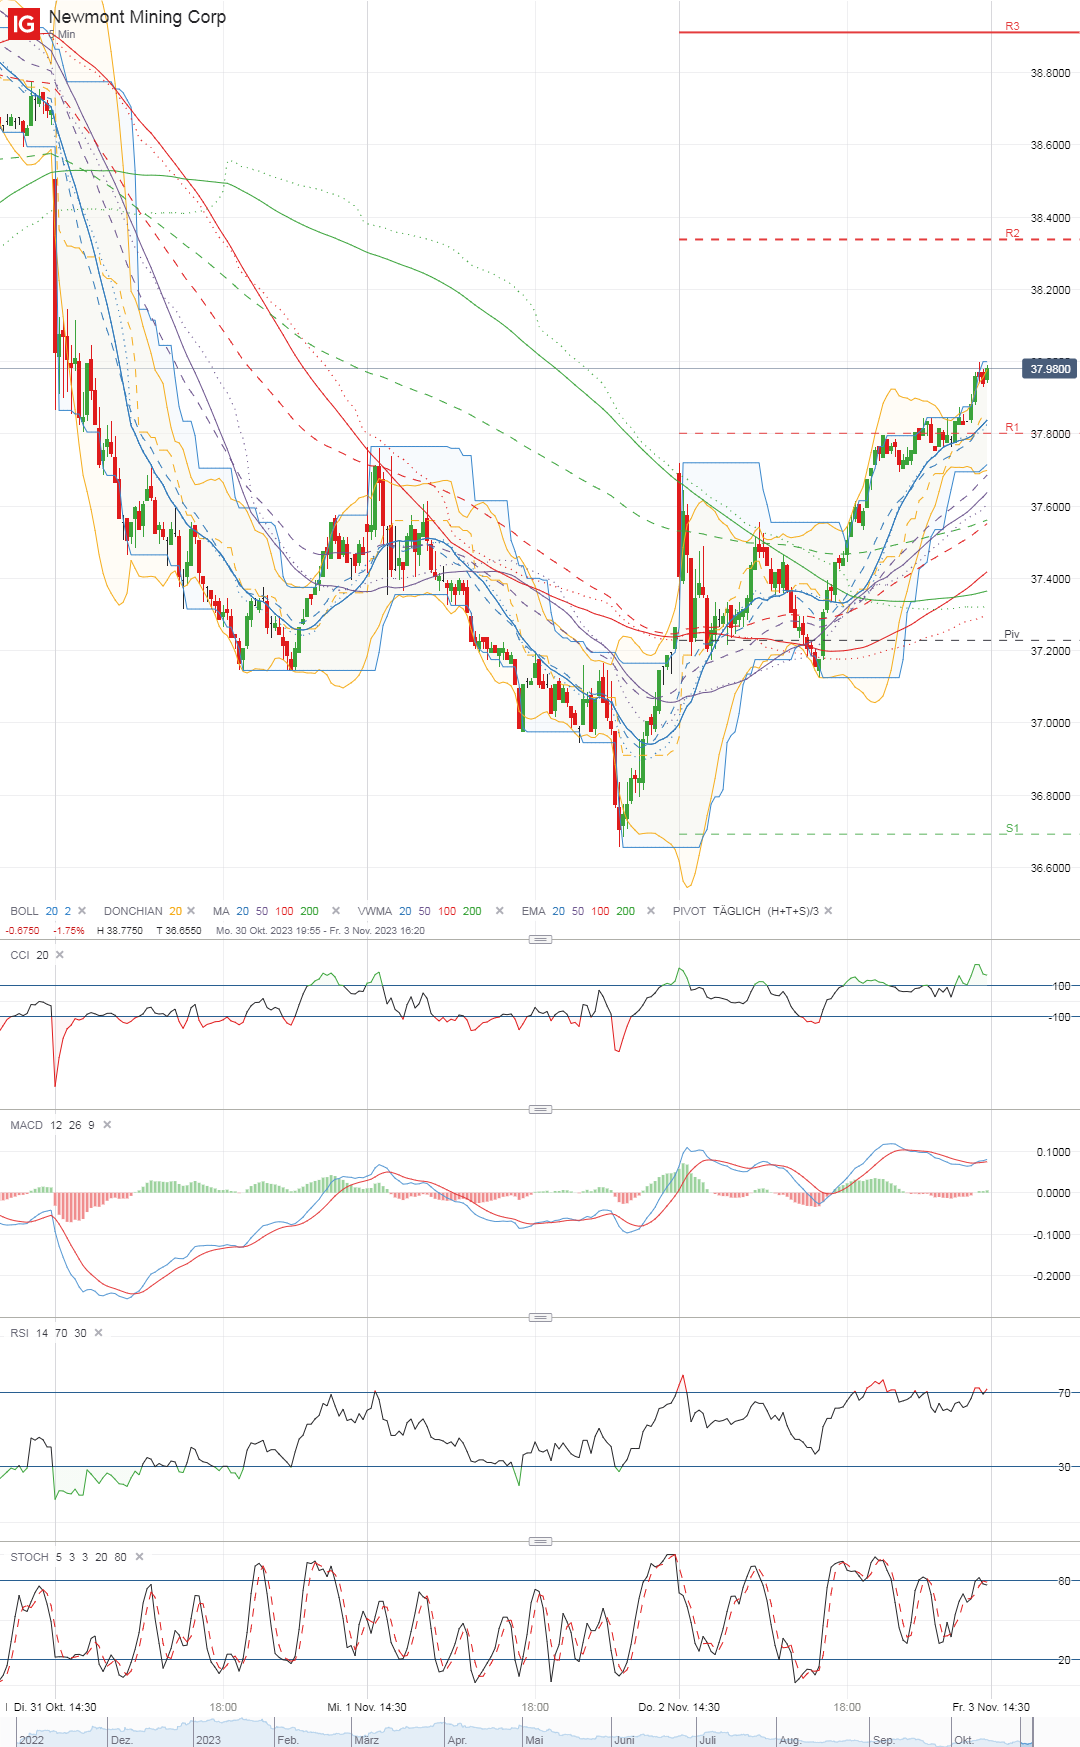Grab the navigator range handle at right end
This screenshot has height=1747, width=1080.
point(1033,1732)
